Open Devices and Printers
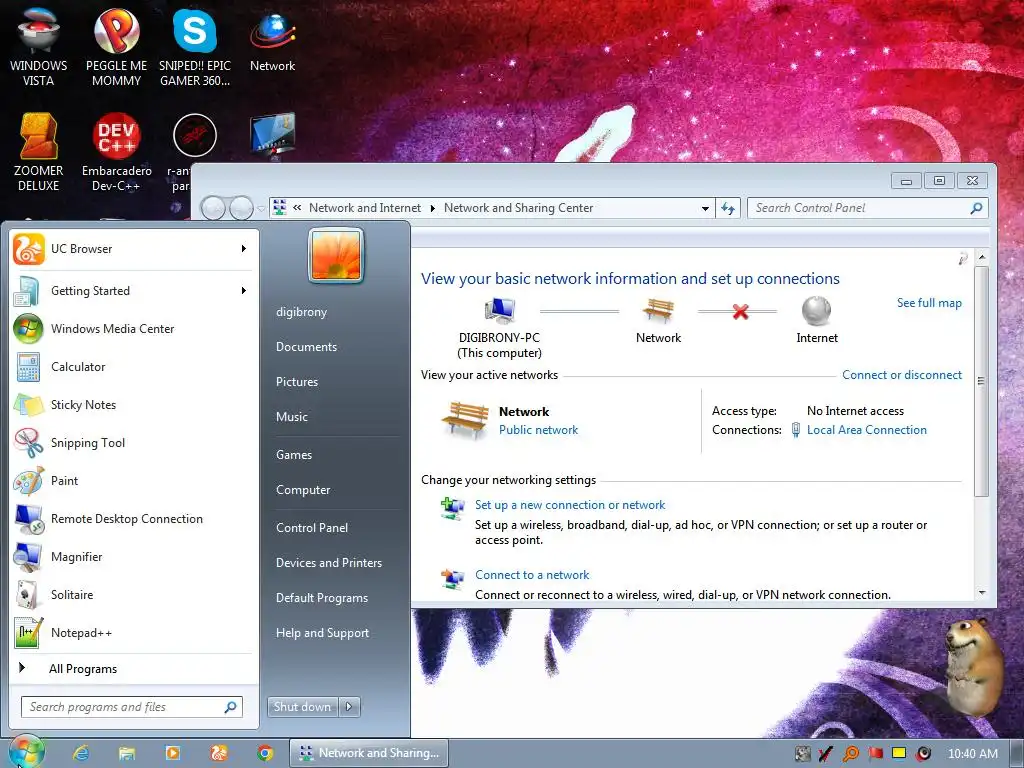The image size is (1024, 768). pyautogui.click(x=328, y=563)
